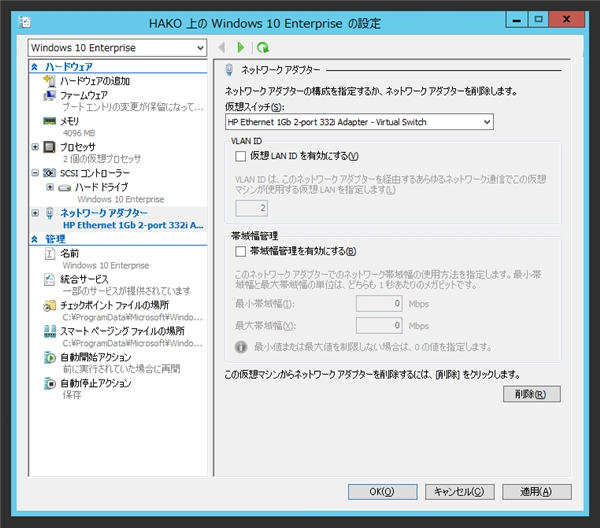600x528 pixels.
Task: Click the Network Adapter tree icon
Action: 49,213
